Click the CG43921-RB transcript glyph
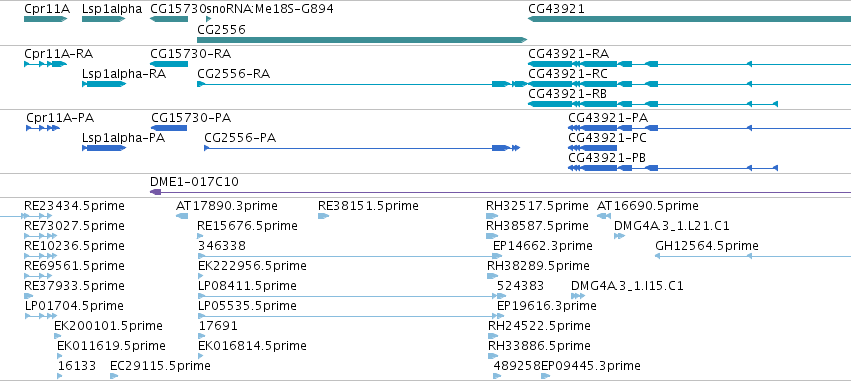The height and width of the screenshot is (381, 851). 653,104
